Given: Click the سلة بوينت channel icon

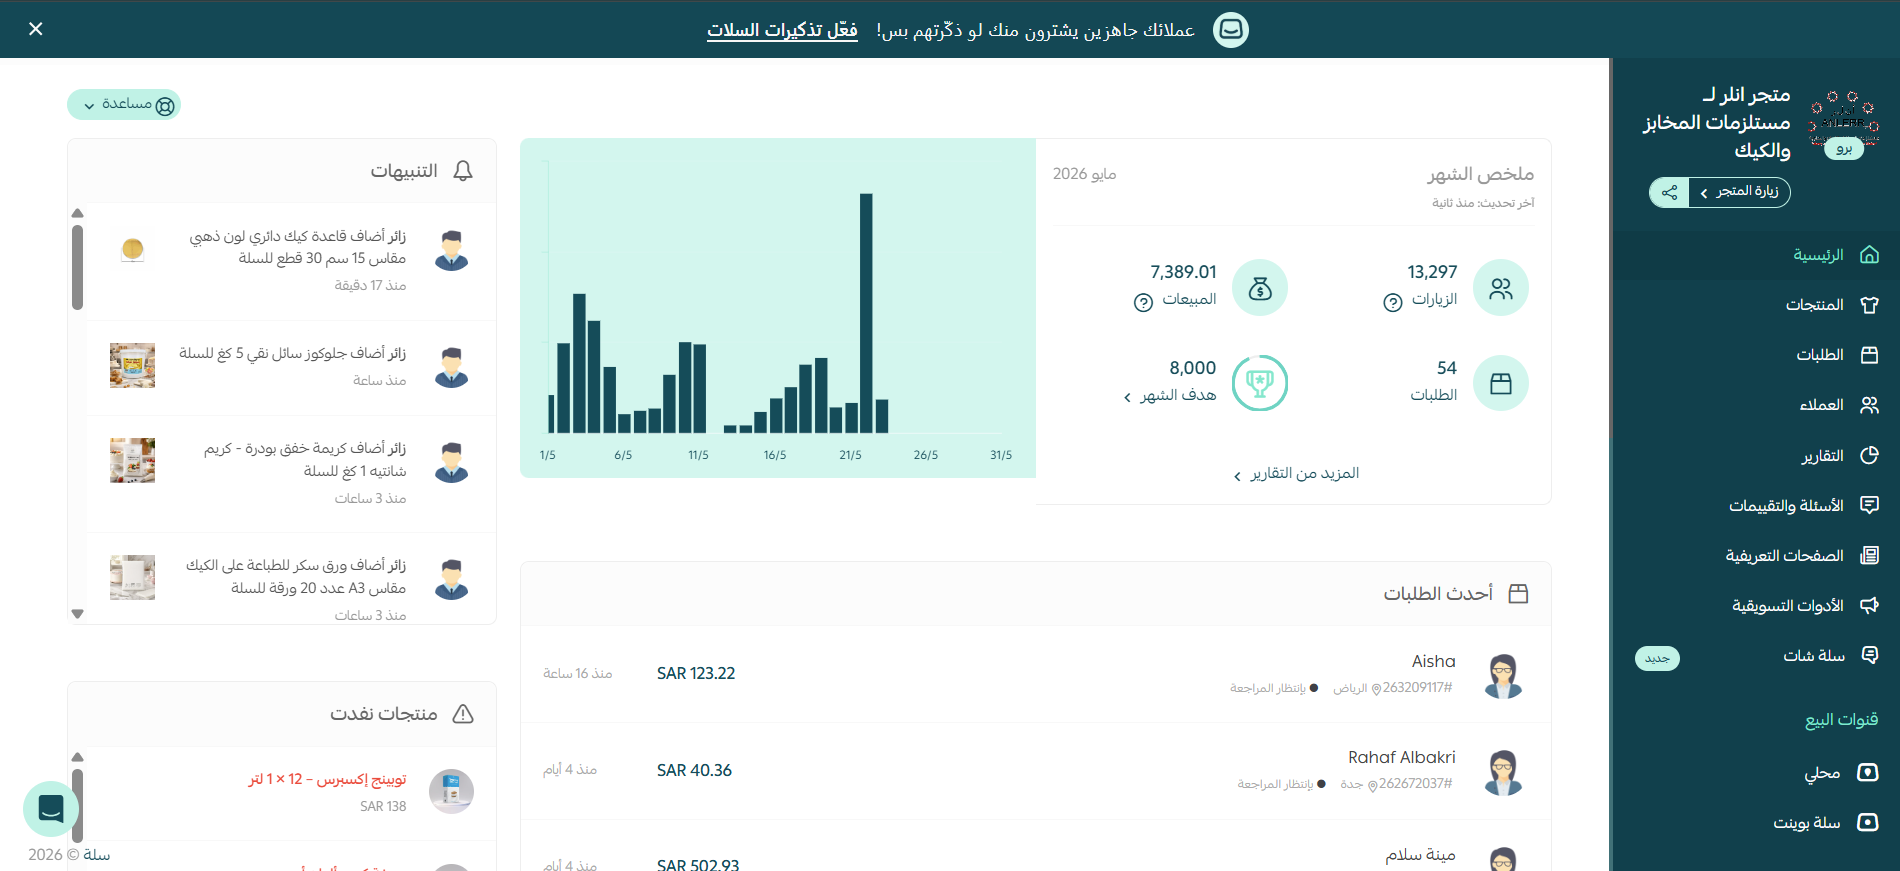Looking at the screenshot, I should pyautogui.click(x=1867, y=822).
